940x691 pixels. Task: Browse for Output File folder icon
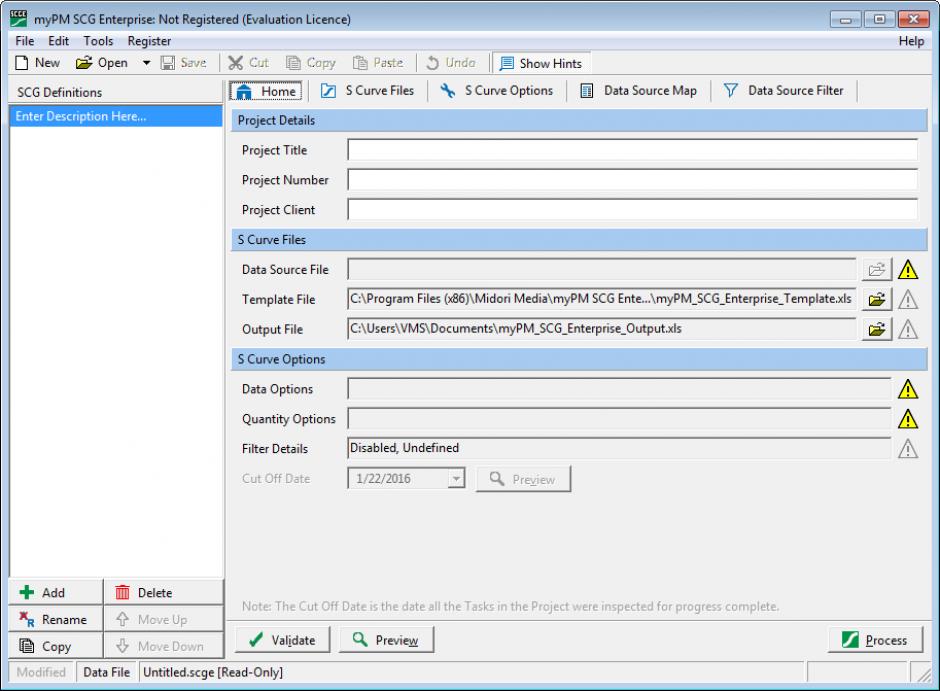(x=876, y=329)
